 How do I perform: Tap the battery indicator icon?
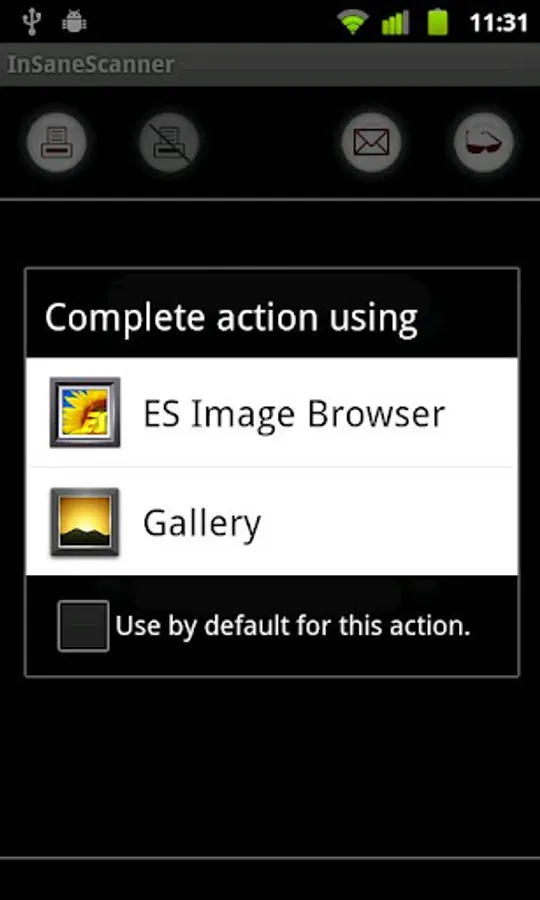click(x=437, y=22)
